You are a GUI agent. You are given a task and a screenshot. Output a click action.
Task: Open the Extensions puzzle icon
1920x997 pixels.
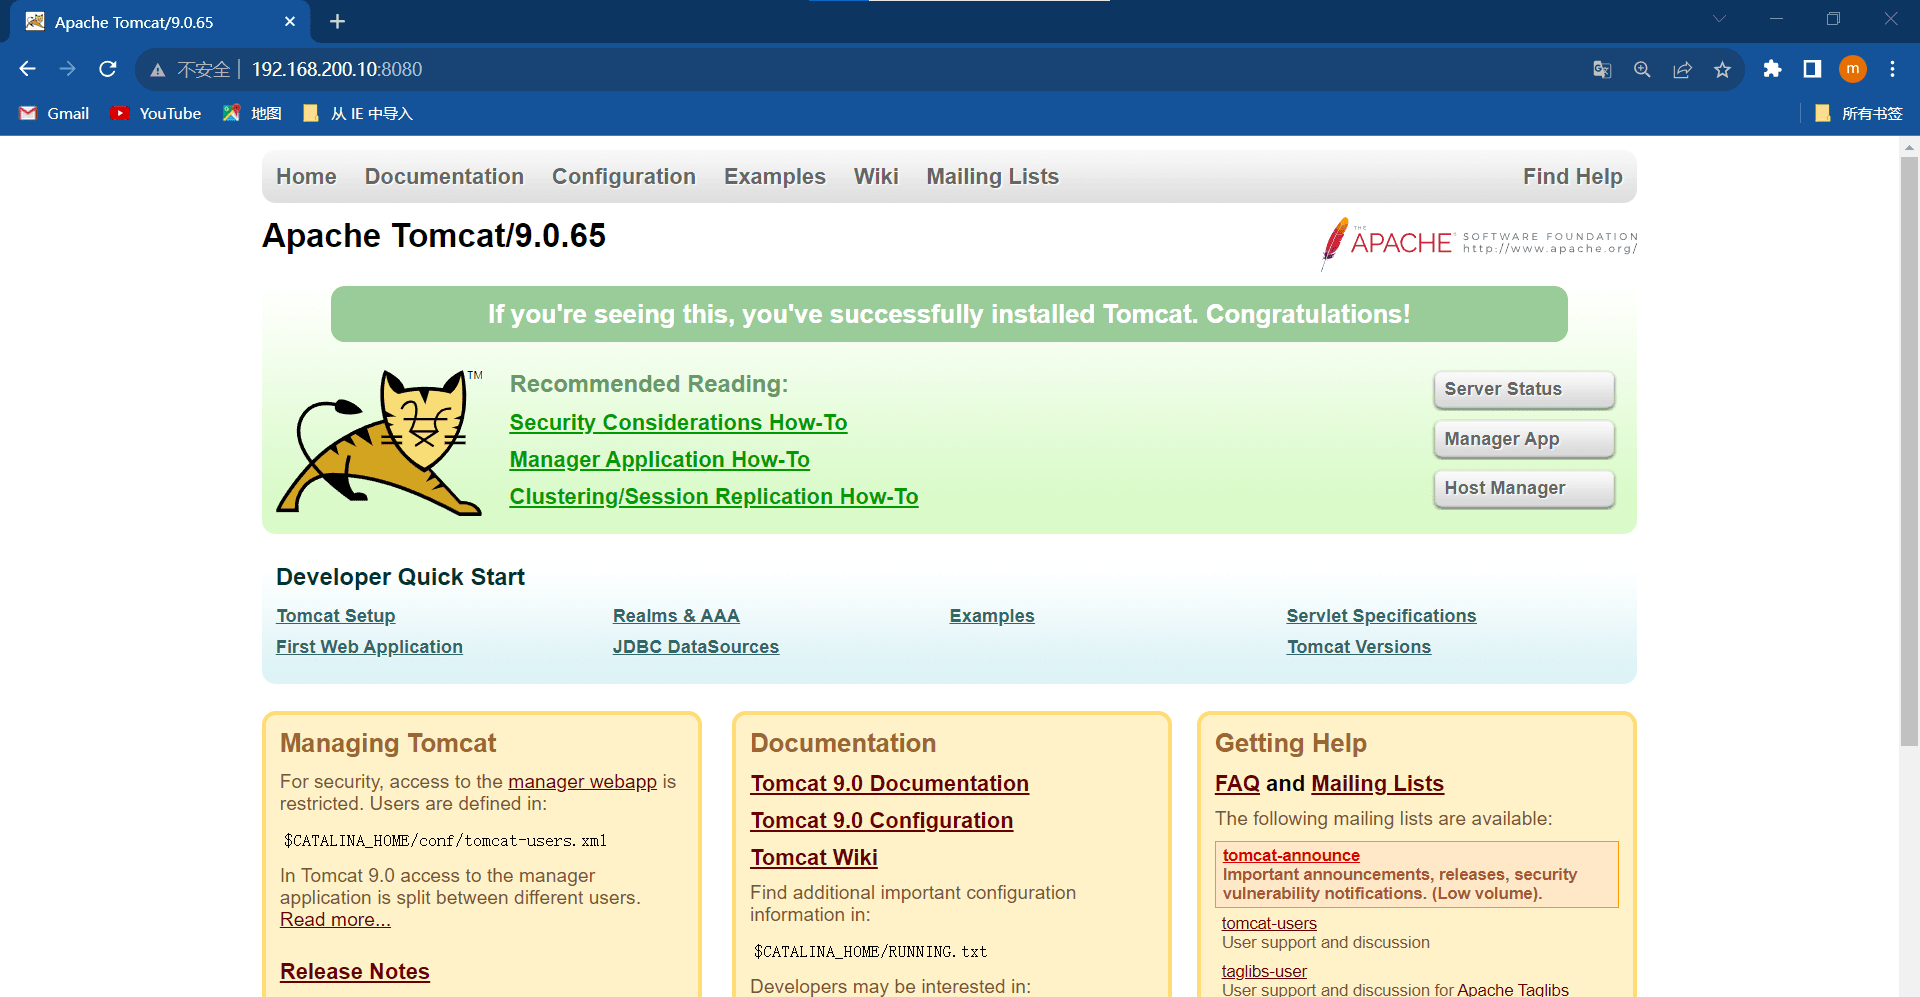coord(1772,69)
